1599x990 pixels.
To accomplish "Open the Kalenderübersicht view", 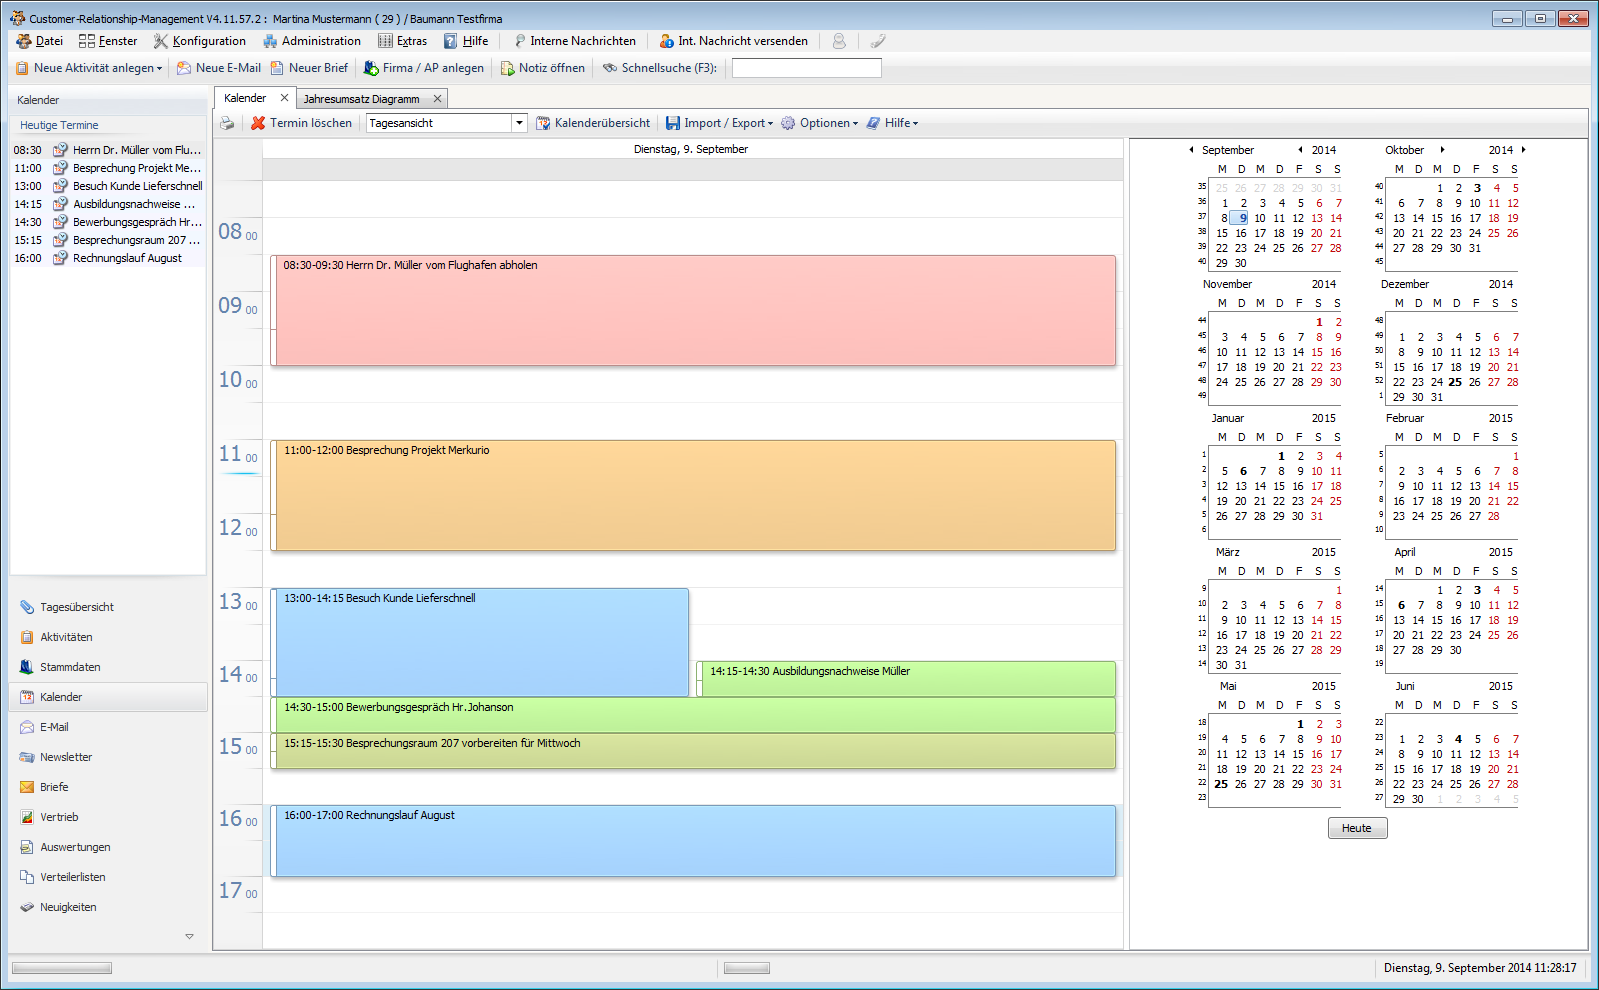I will coord(593,123).
